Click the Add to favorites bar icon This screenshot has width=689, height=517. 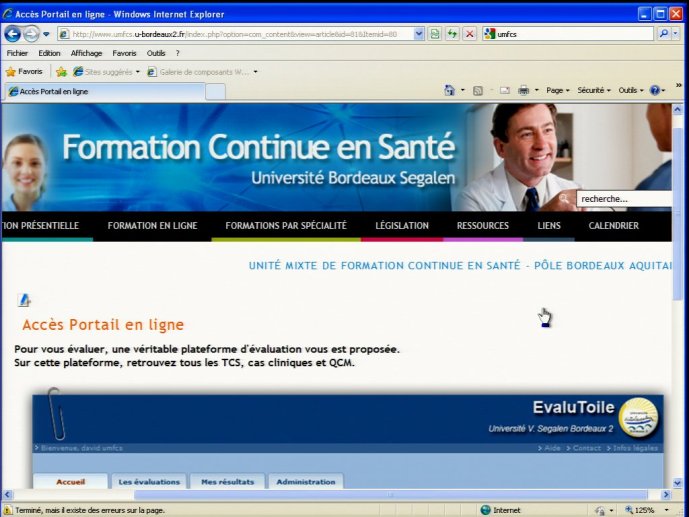click(62, 72)
